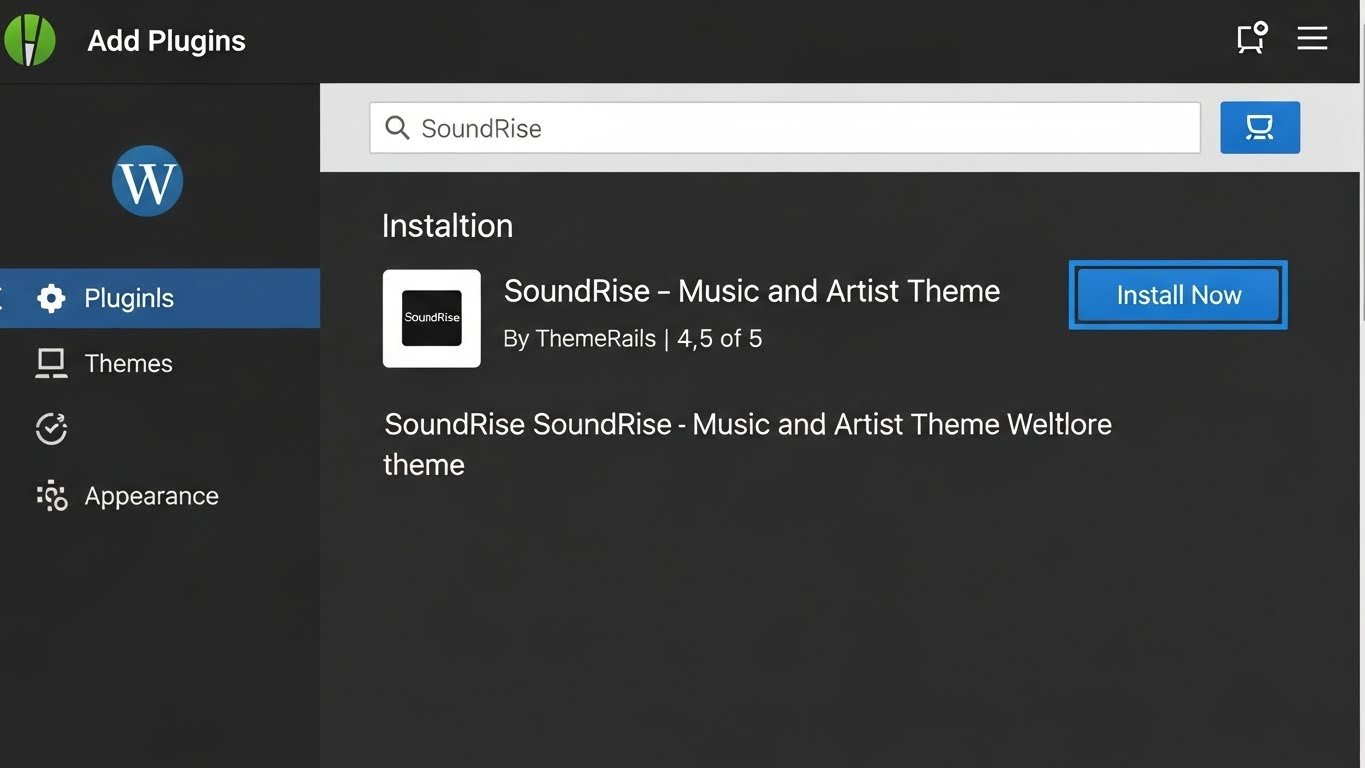Select the unlabeled circular checkmark sidebar icon

pyautogui.click(x=51, y=429)
